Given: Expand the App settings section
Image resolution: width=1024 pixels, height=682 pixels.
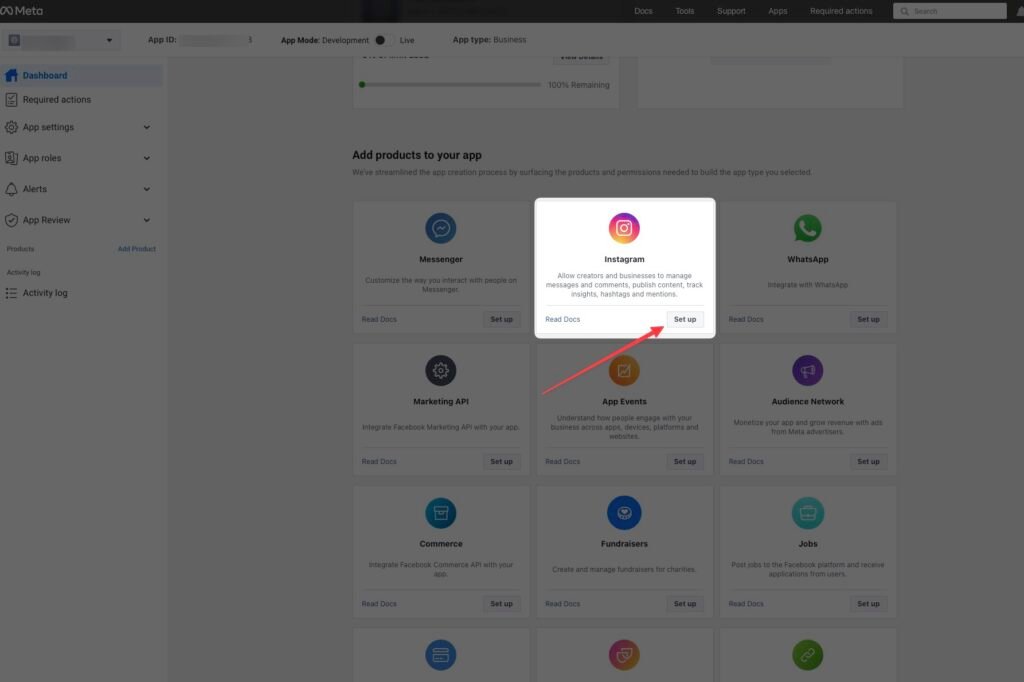Looking at the screenshot, I should (x=146, y=127).
